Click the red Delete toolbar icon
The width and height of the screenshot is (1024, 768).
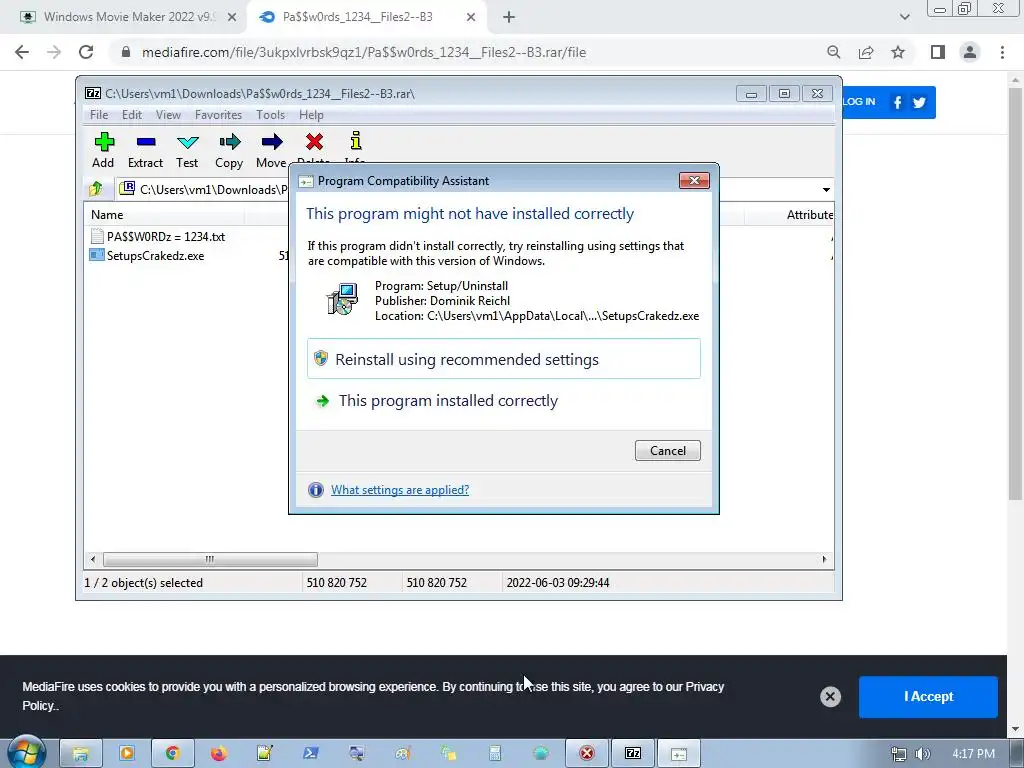point(314,141)
